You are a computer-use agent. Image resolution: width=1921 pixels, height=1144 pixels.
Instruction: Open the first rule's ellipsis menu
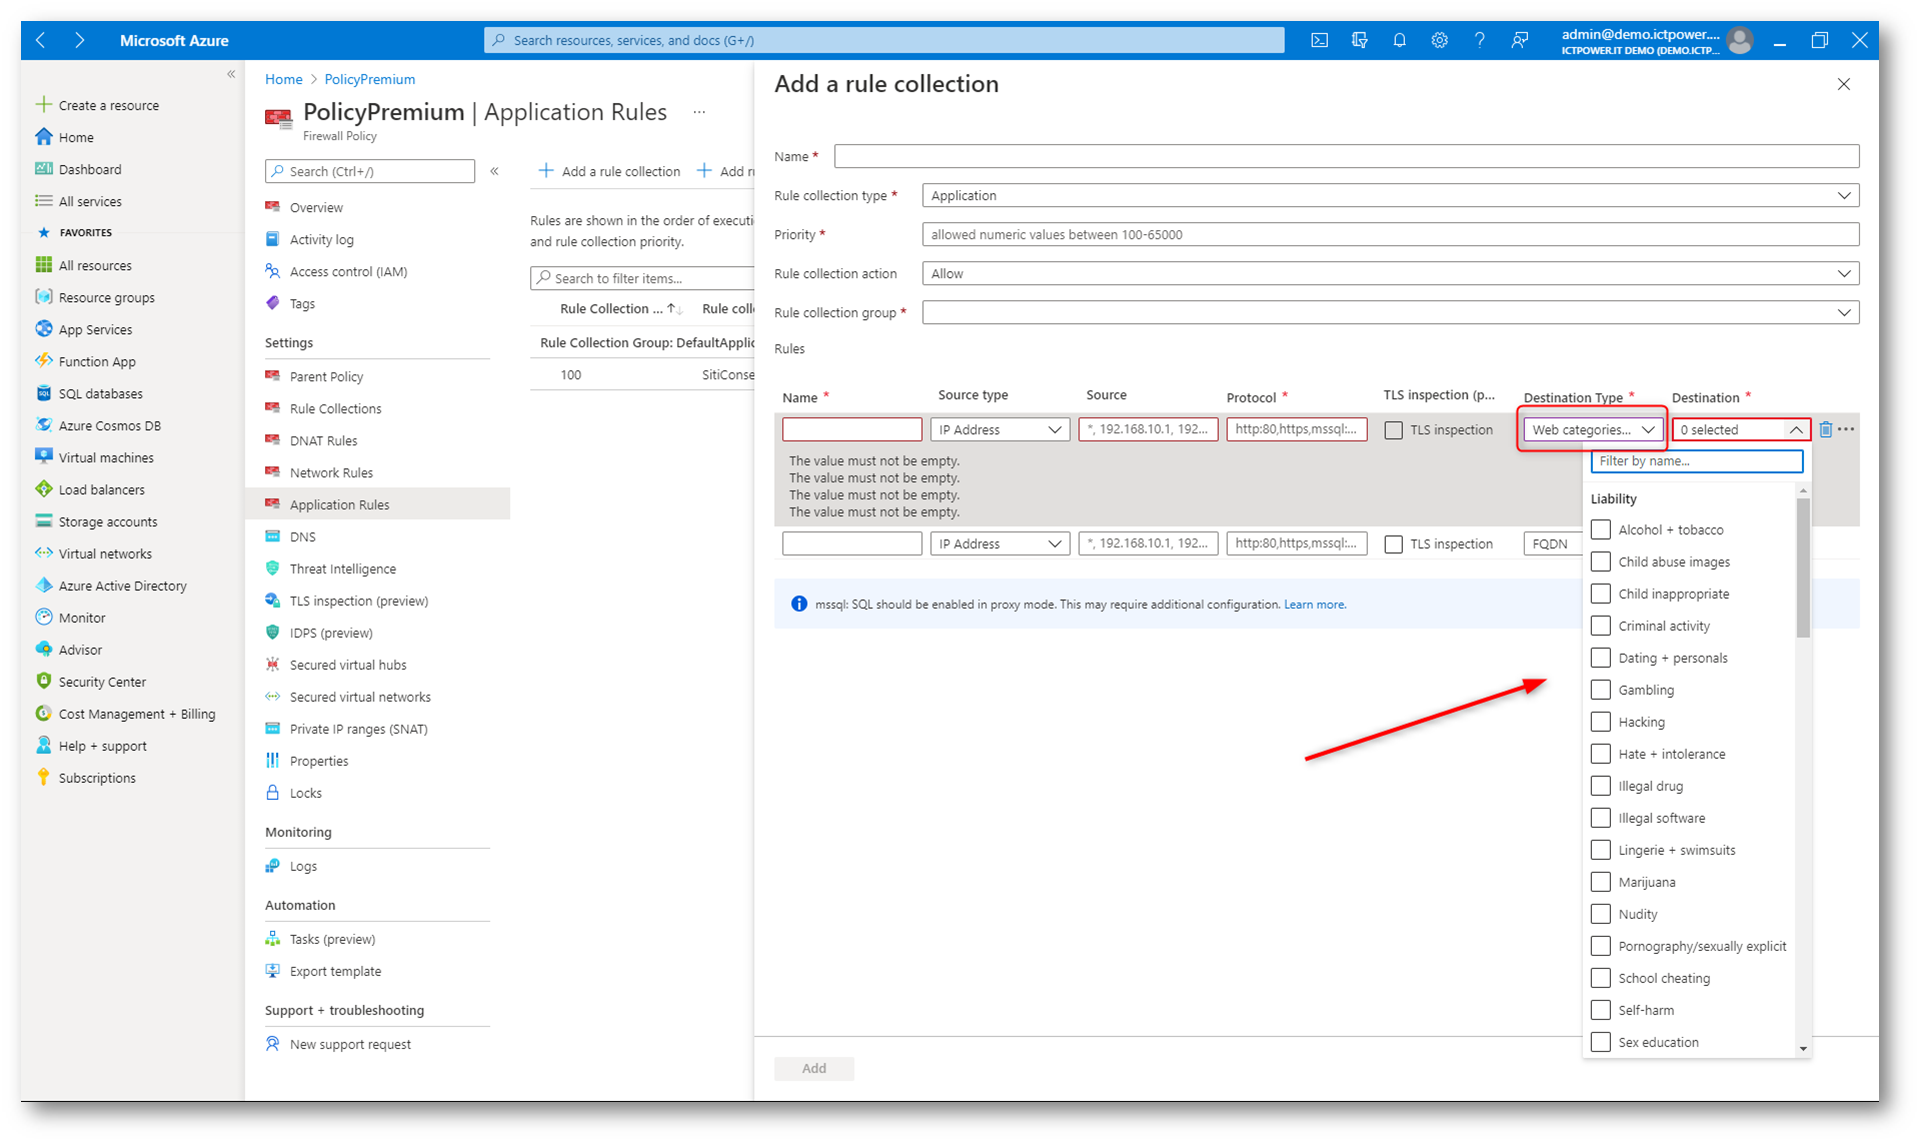coord(1846,429)
